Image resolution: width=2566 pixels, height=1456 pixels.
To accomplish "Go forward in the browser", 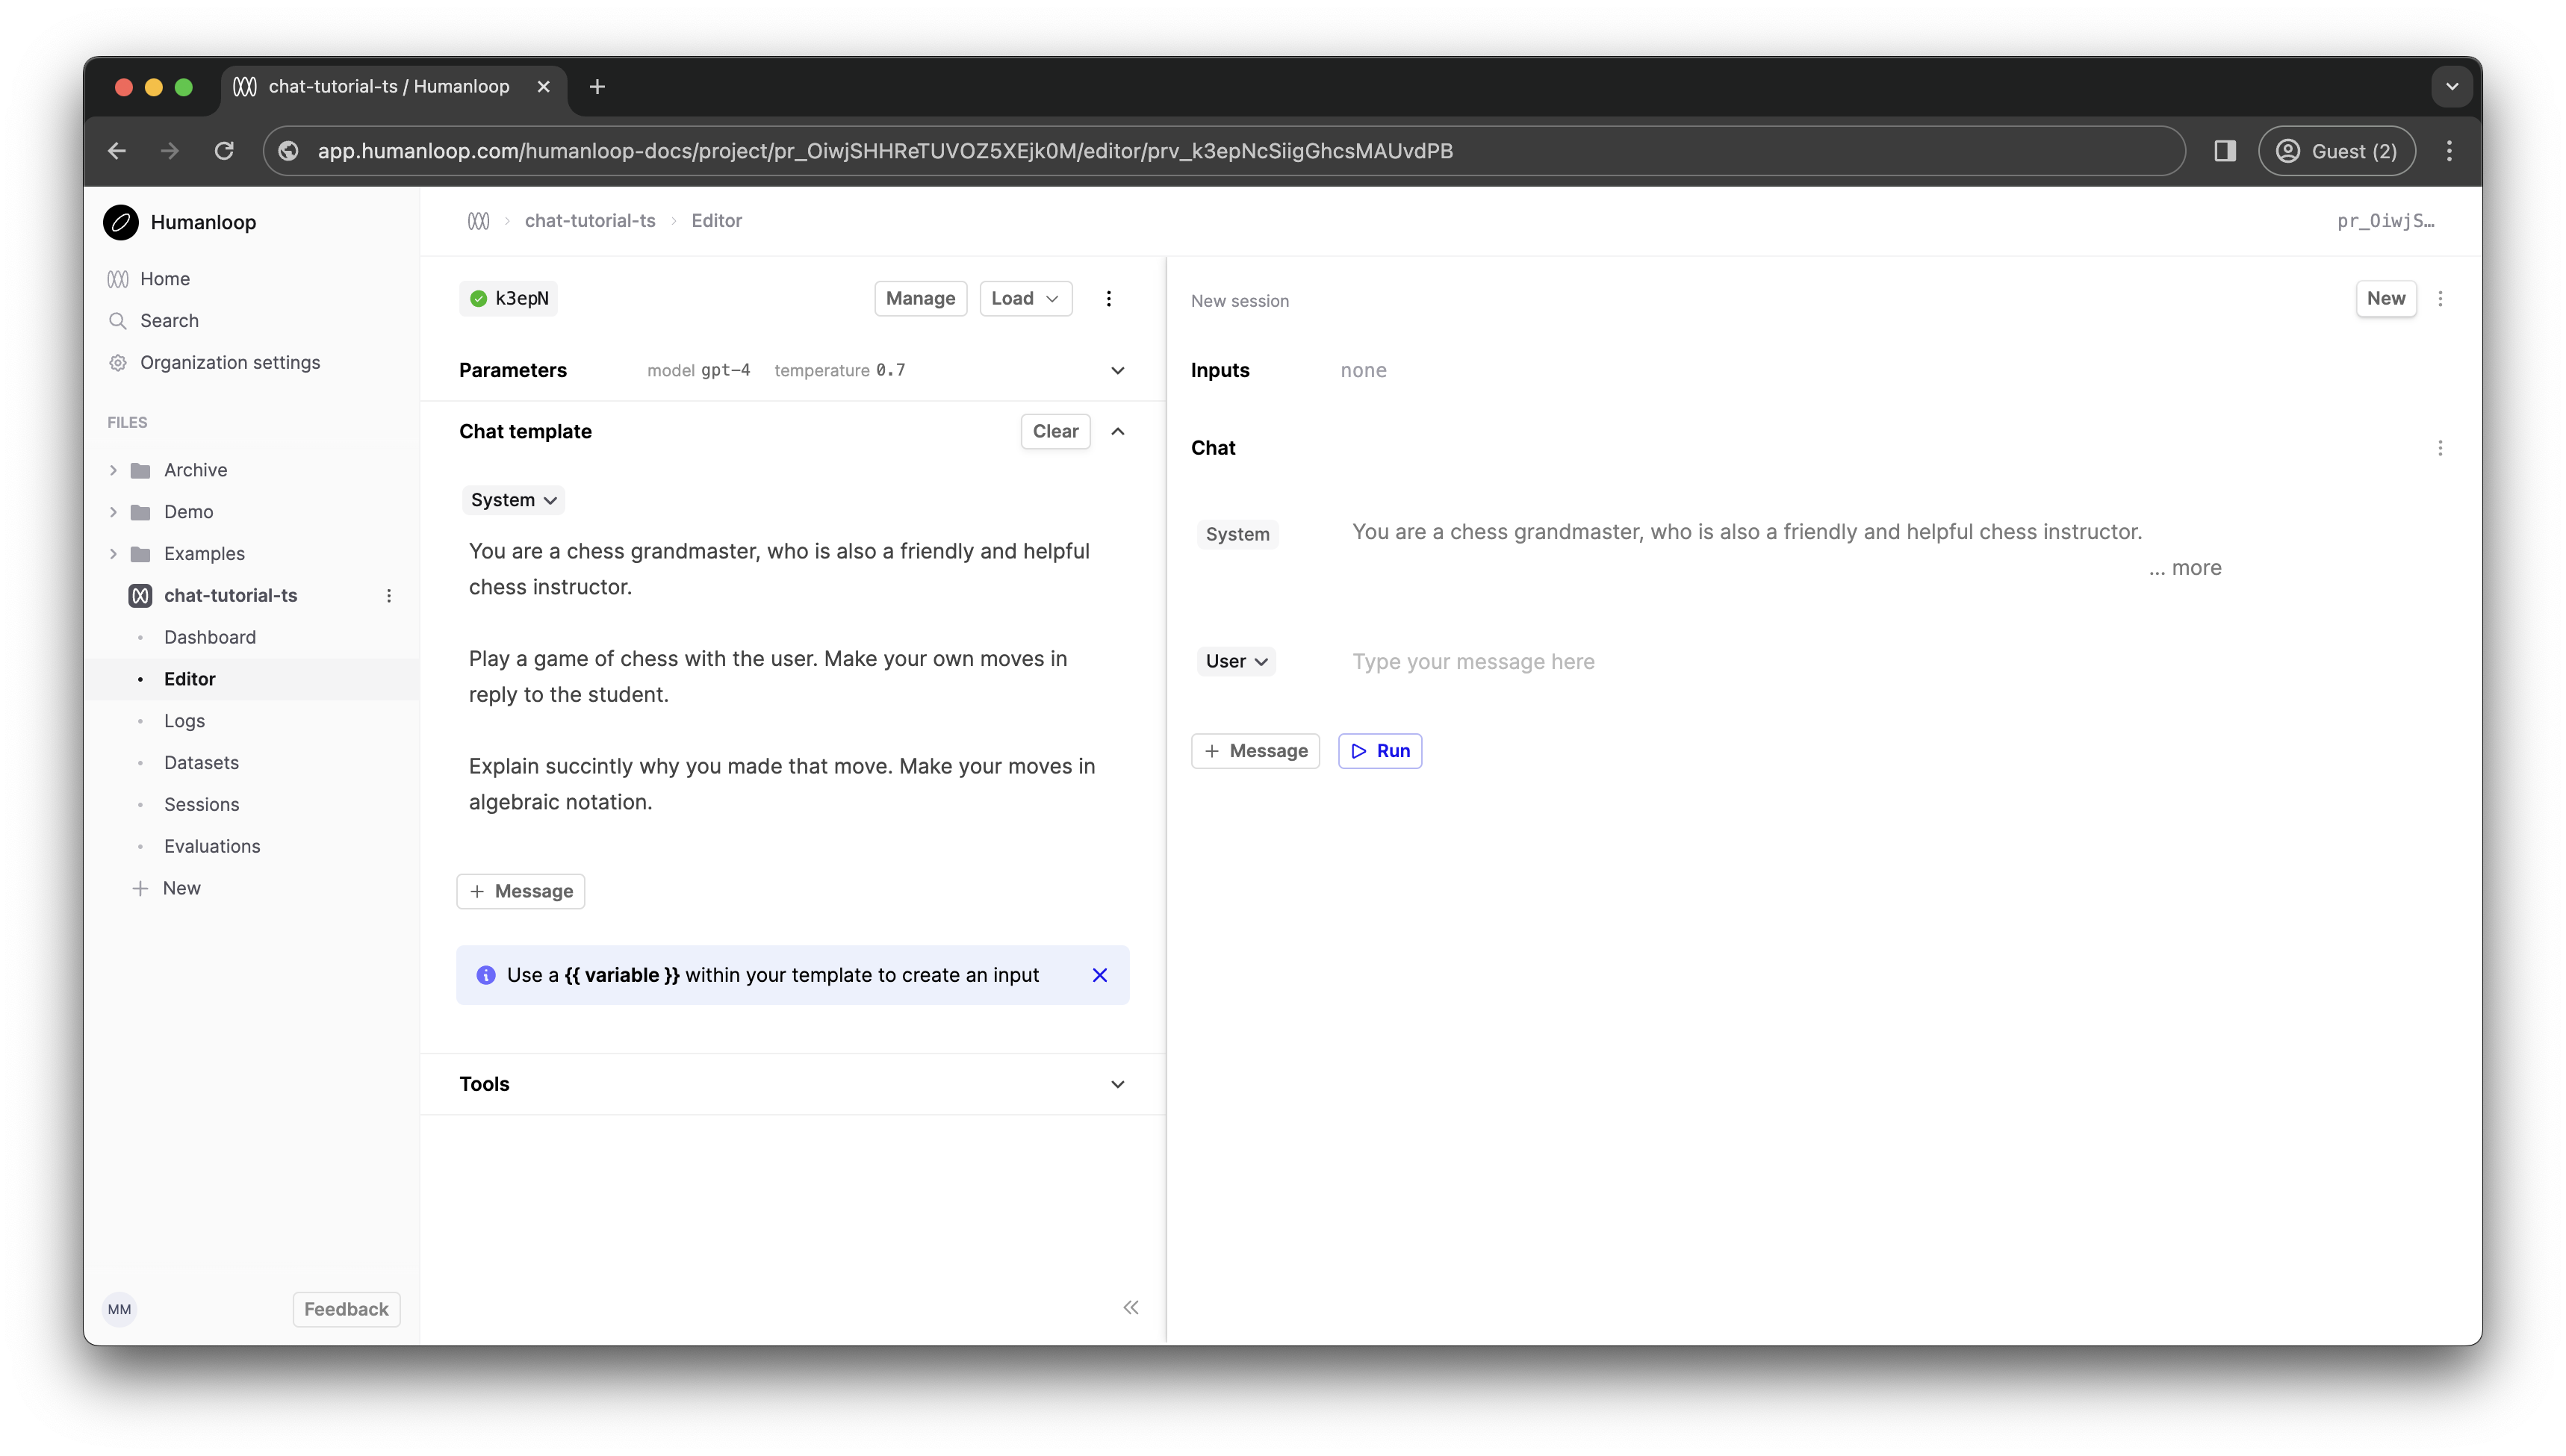I will click(x=170, y=151).
